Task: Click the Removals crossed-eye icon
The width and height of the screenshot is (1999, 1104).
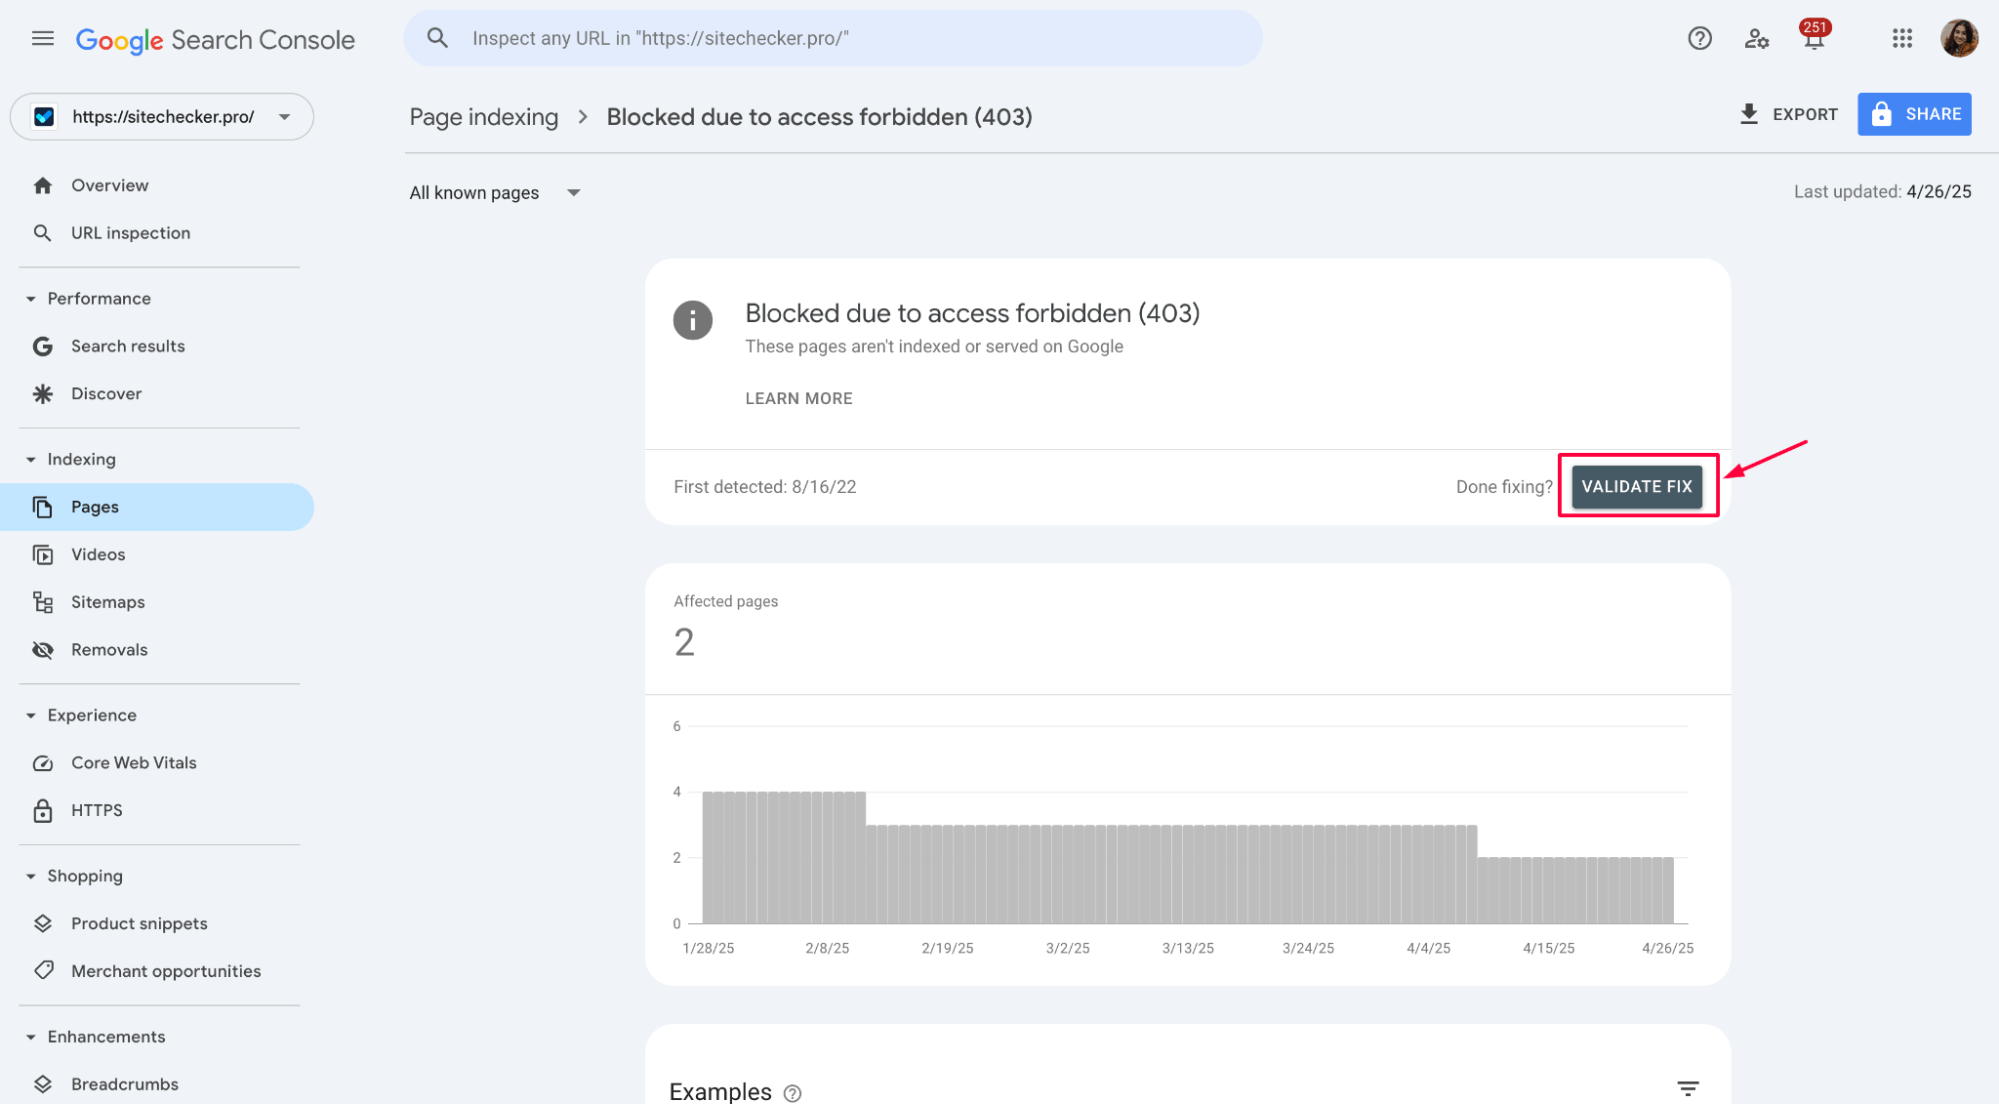Action: tap(43, 650)
